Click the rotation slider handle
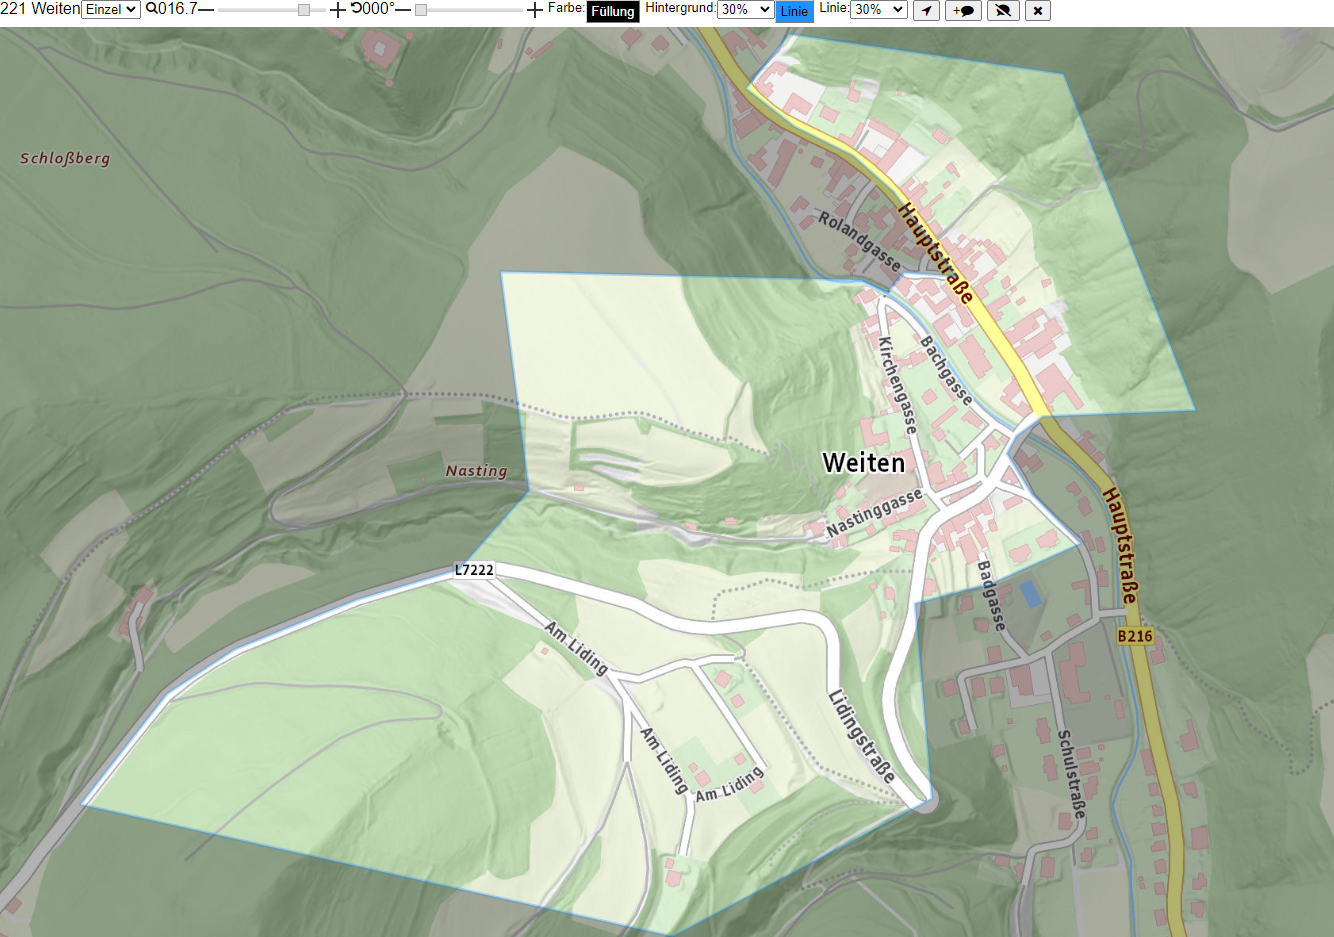1334x937 pixels. (421, 10)
